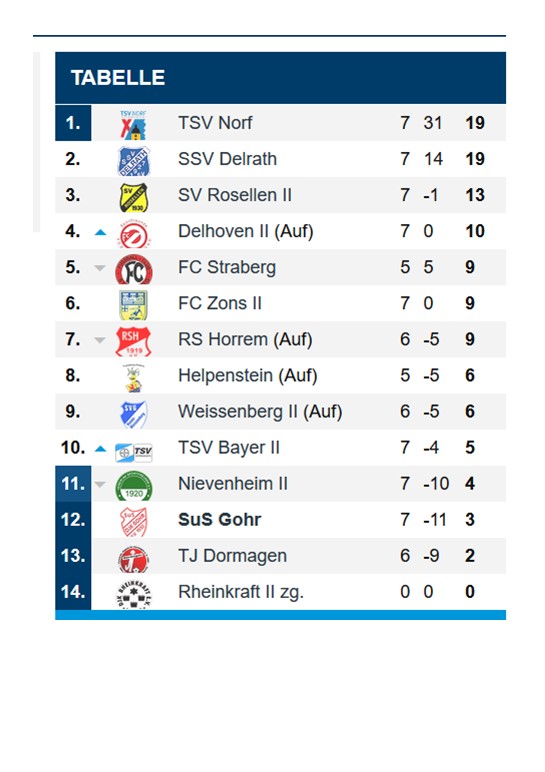Screen dimensions: 545x772
Task: Click the FC Zons II crest
Action: [x=133, y=305]
